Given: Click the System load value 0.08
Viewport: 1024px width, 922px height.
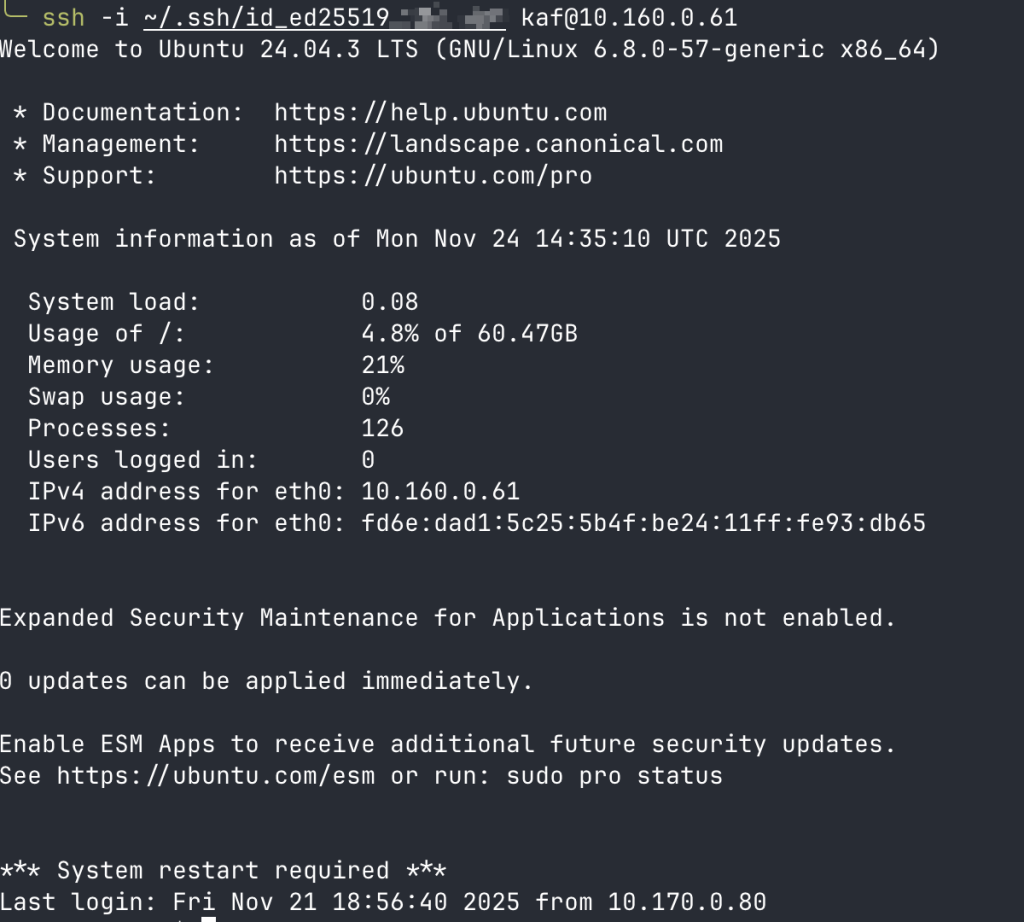Looking at the screenshot, I should click(x=390, y=302).
